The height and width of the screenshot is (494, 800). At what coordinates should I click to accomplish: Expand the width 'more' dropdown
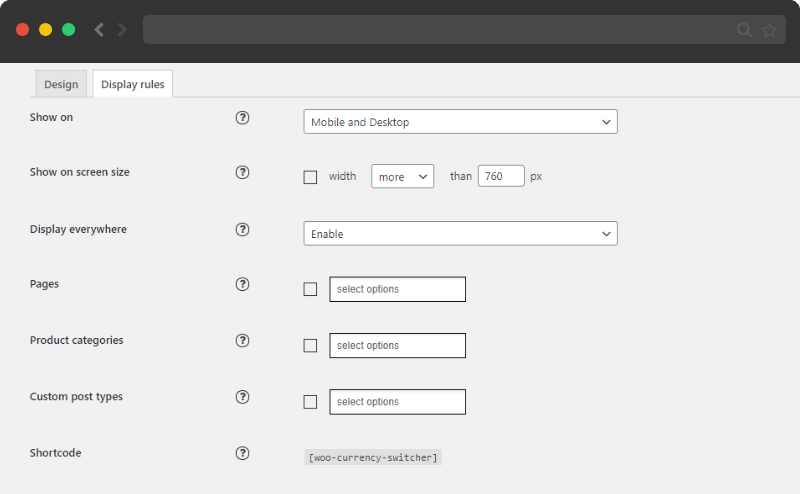[403, 177]
